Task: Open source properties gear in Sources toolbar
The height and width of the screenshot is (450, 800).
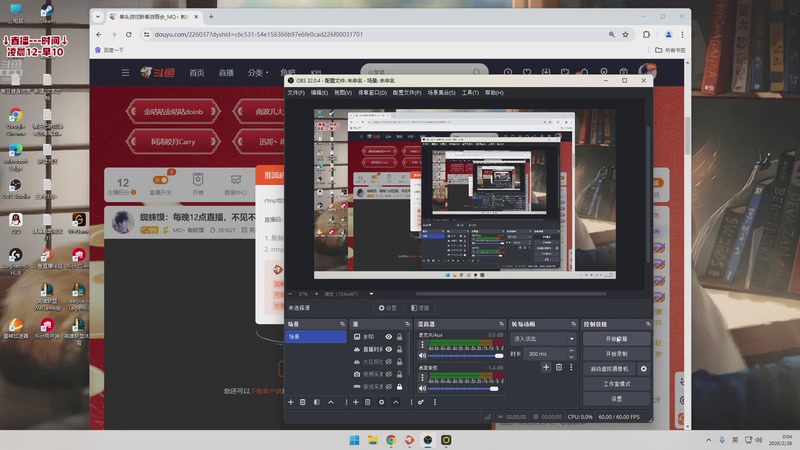Action: pos(381,402)
